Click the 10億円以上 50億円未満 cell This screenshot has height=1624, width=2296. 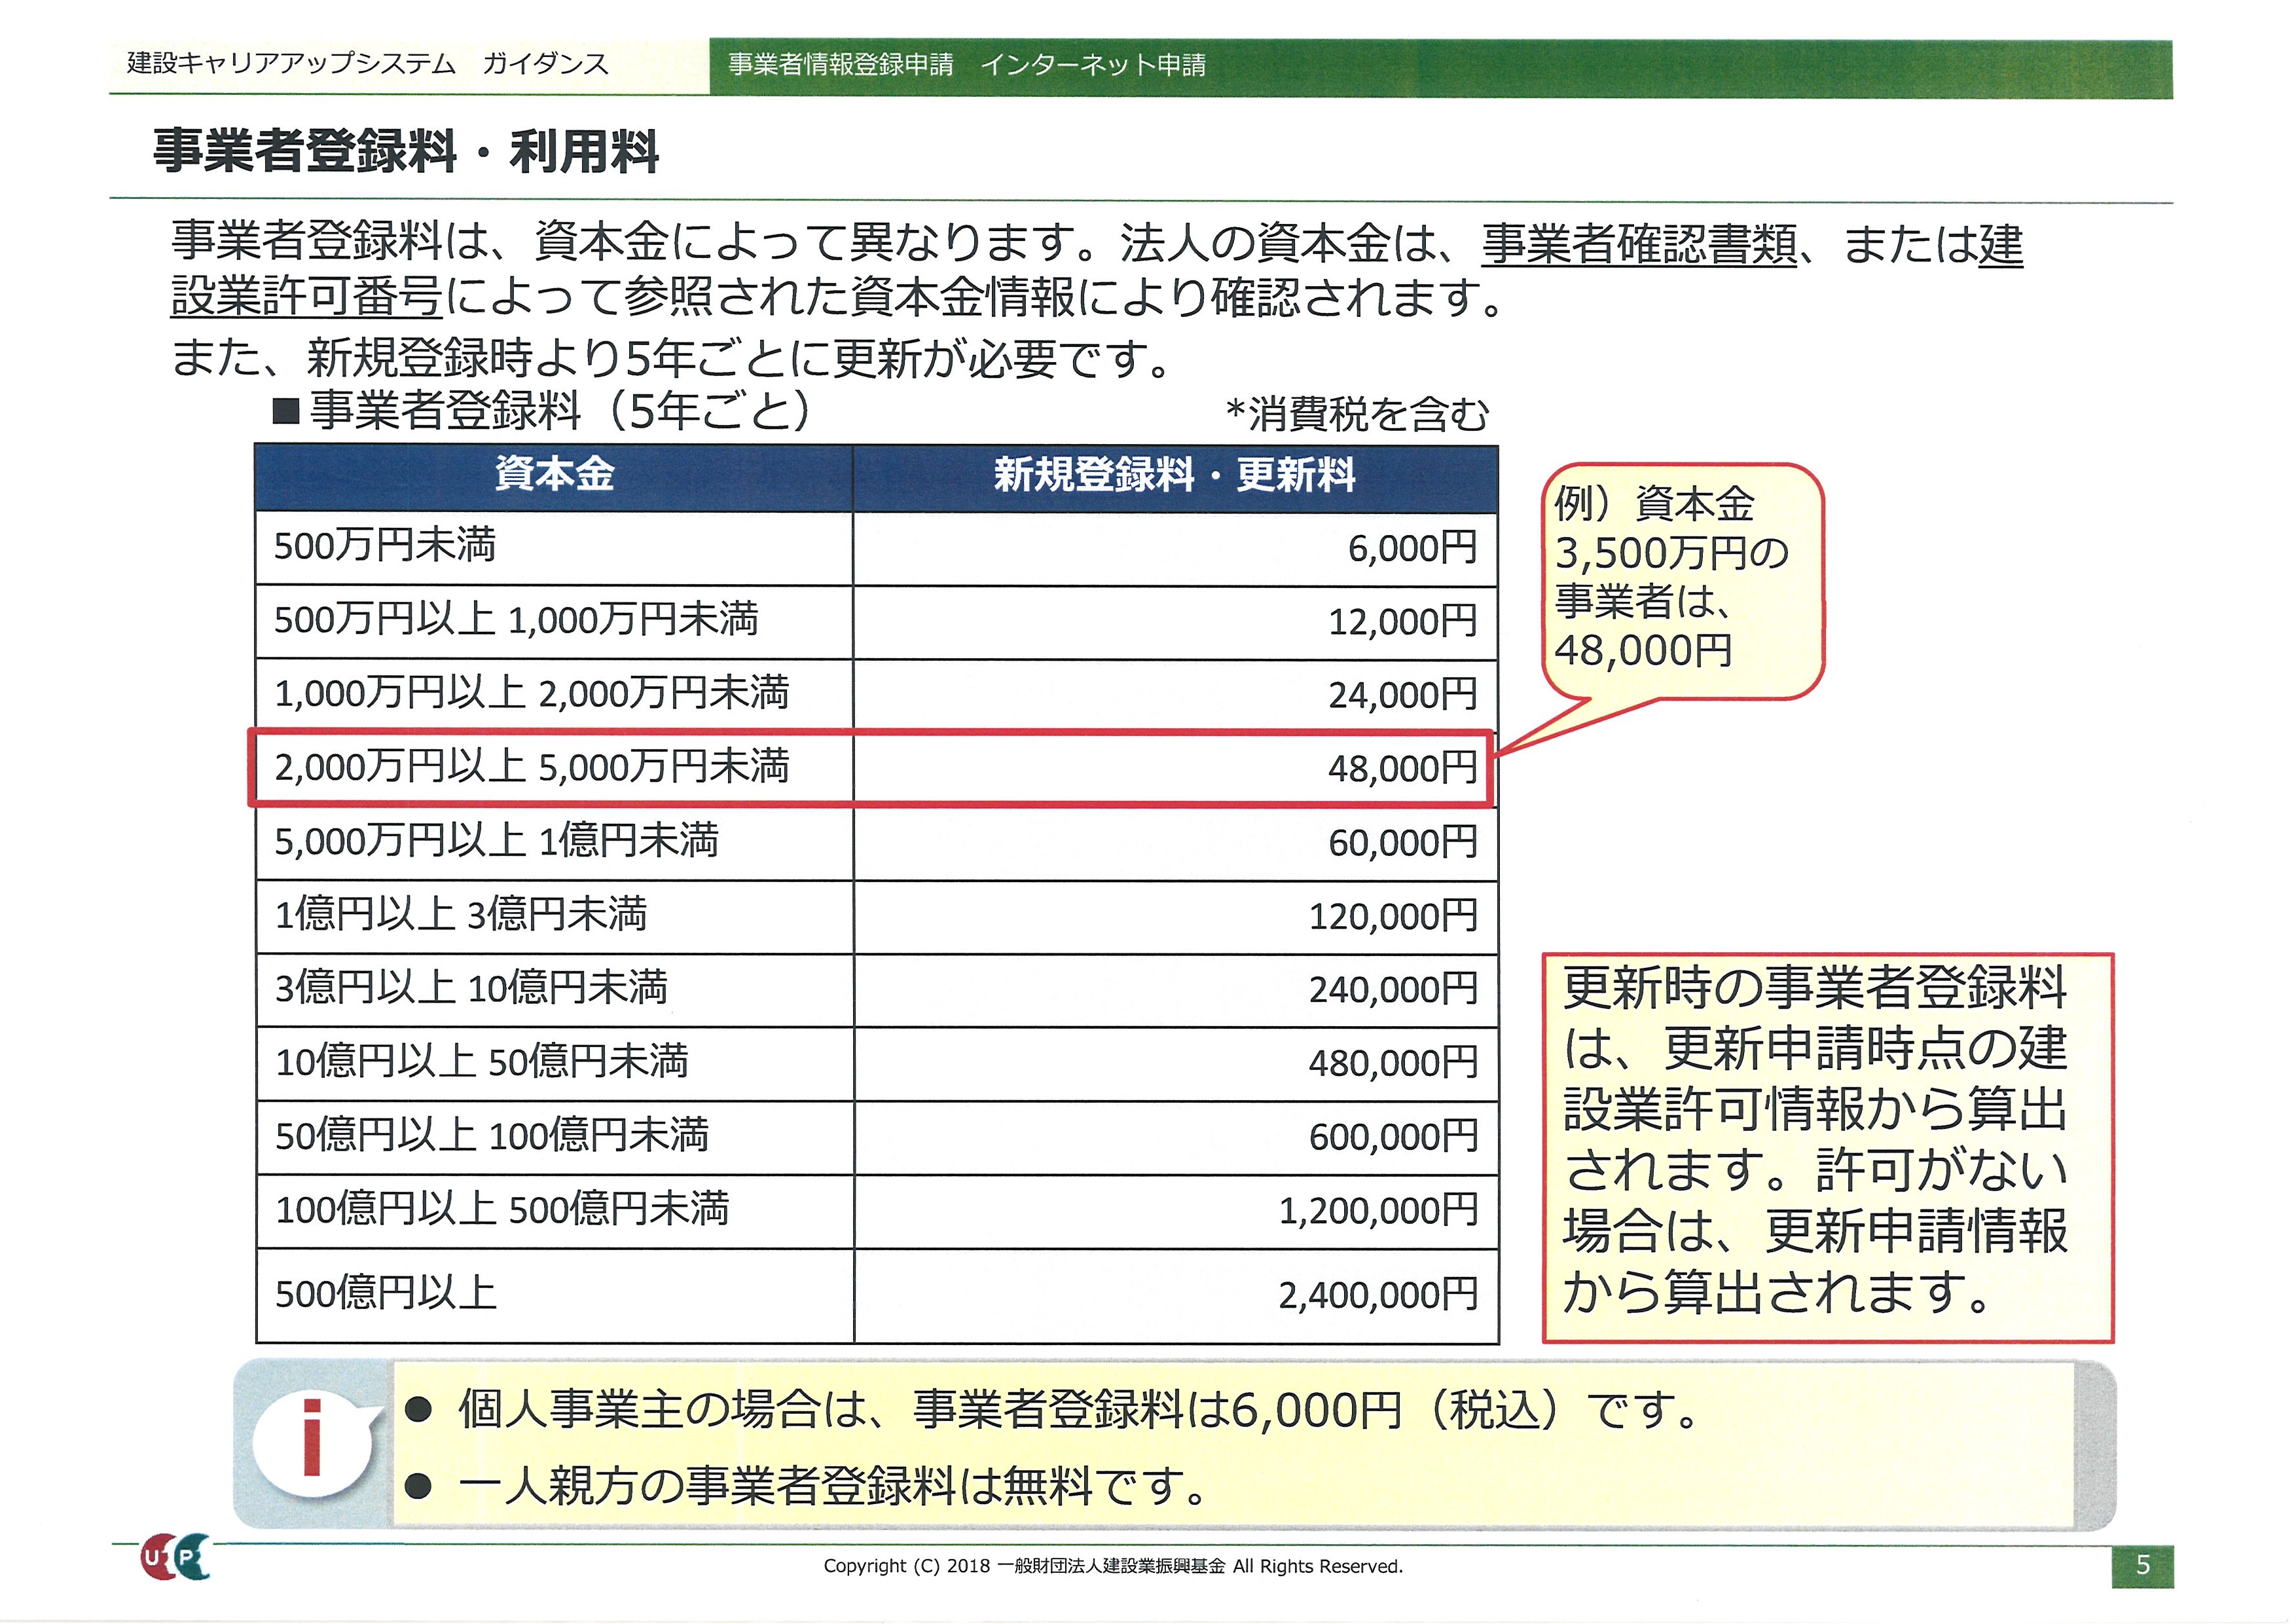coord(554,1064)
